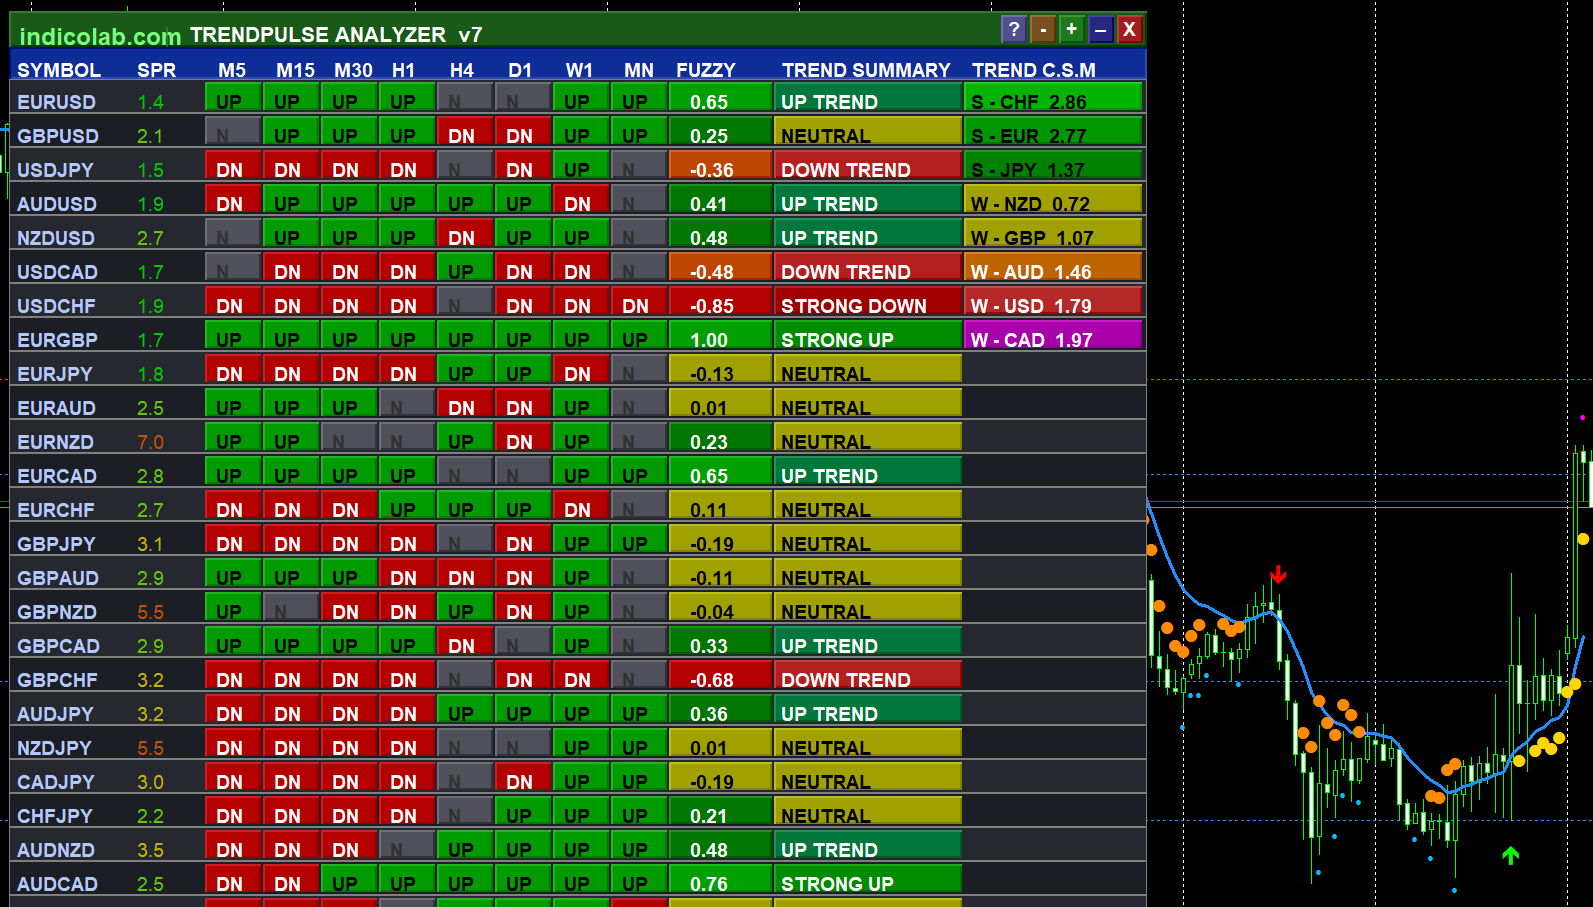Click the red down arrow on the chart
This screenshot has height=907, width=1593.
[1278, 575]
